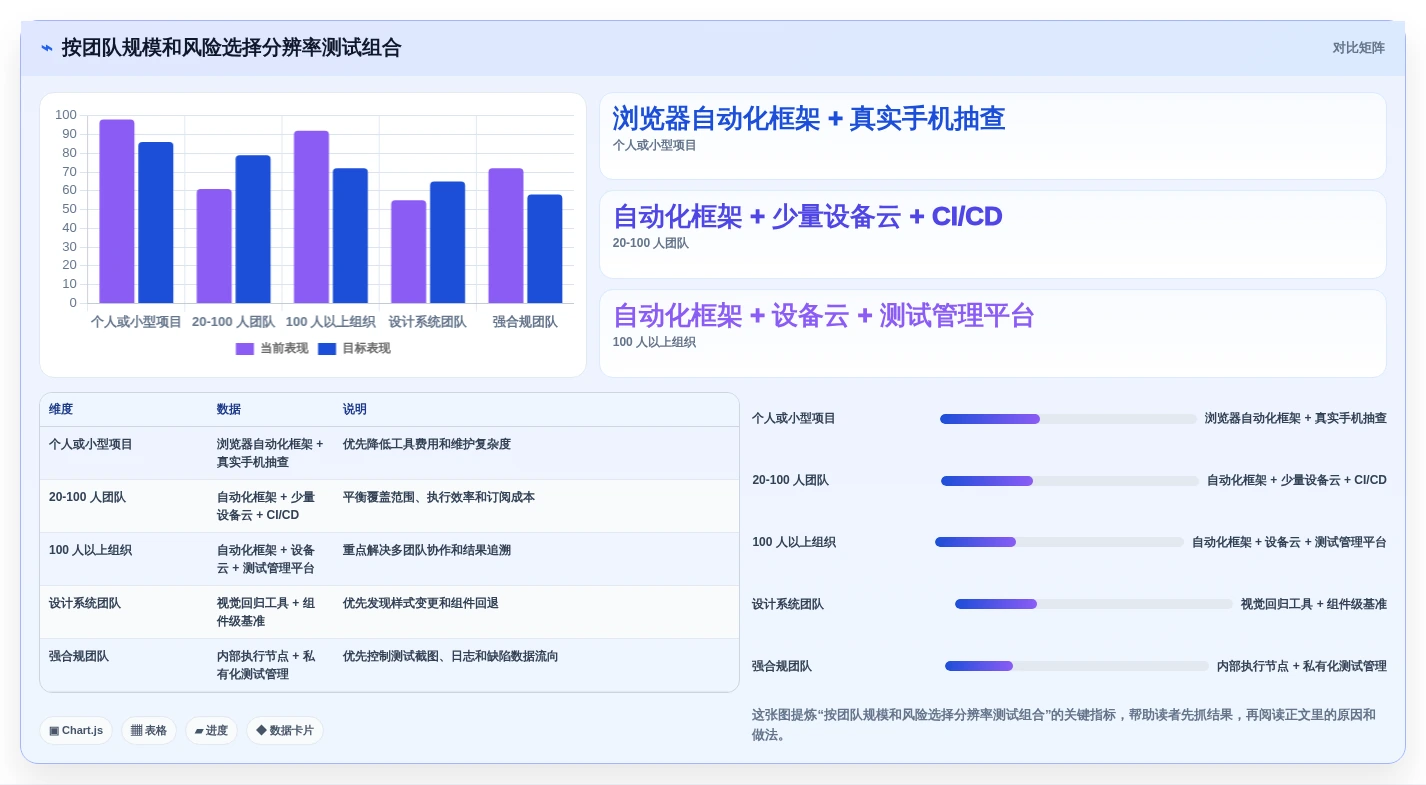
Task: Click the progress bar for 强合规团队
Action: pyautogui.click(x=1077, y=667)
